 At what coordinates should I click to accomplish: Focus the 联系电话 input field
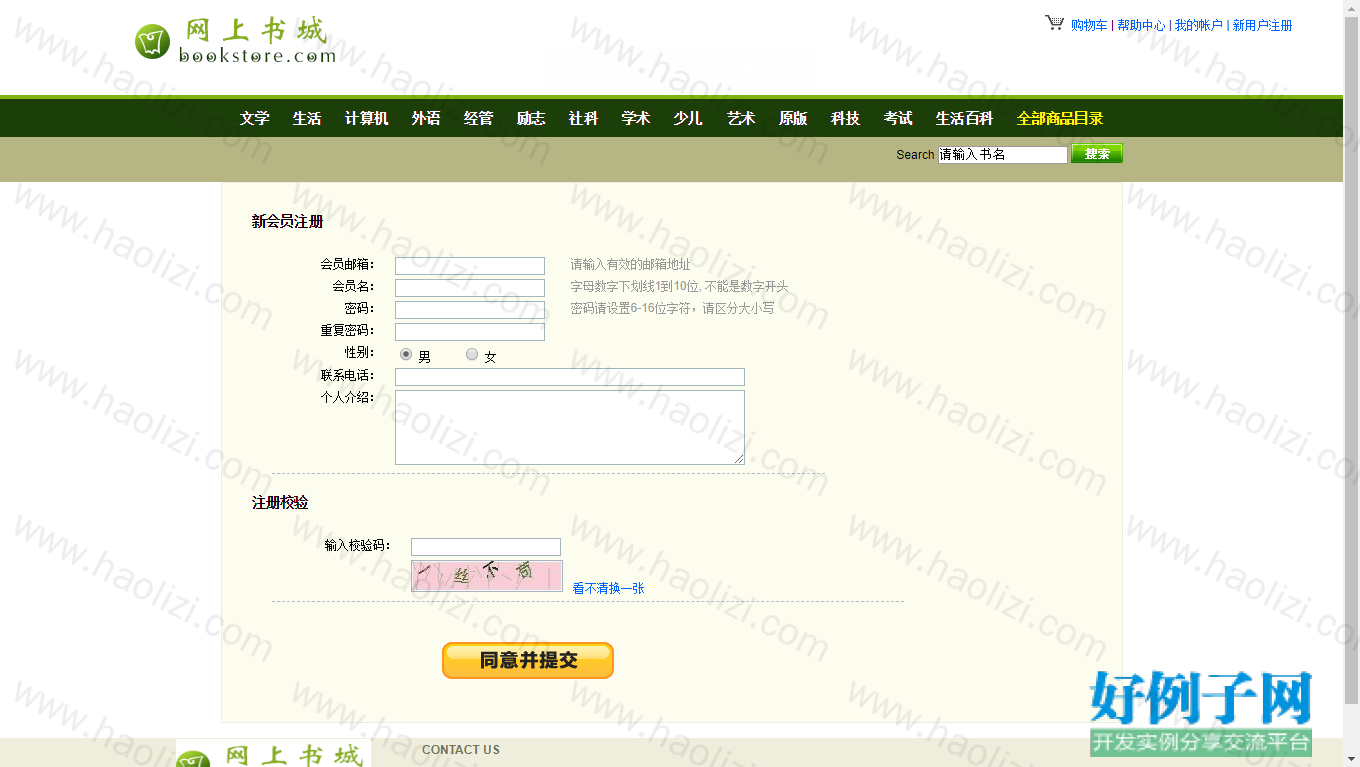pos(570,376)
